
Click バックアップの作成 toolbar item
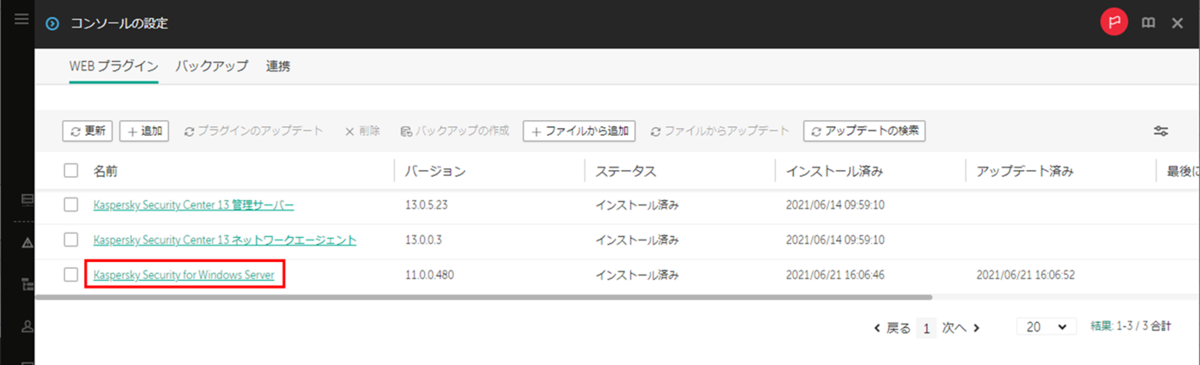[x=455, y=131]
